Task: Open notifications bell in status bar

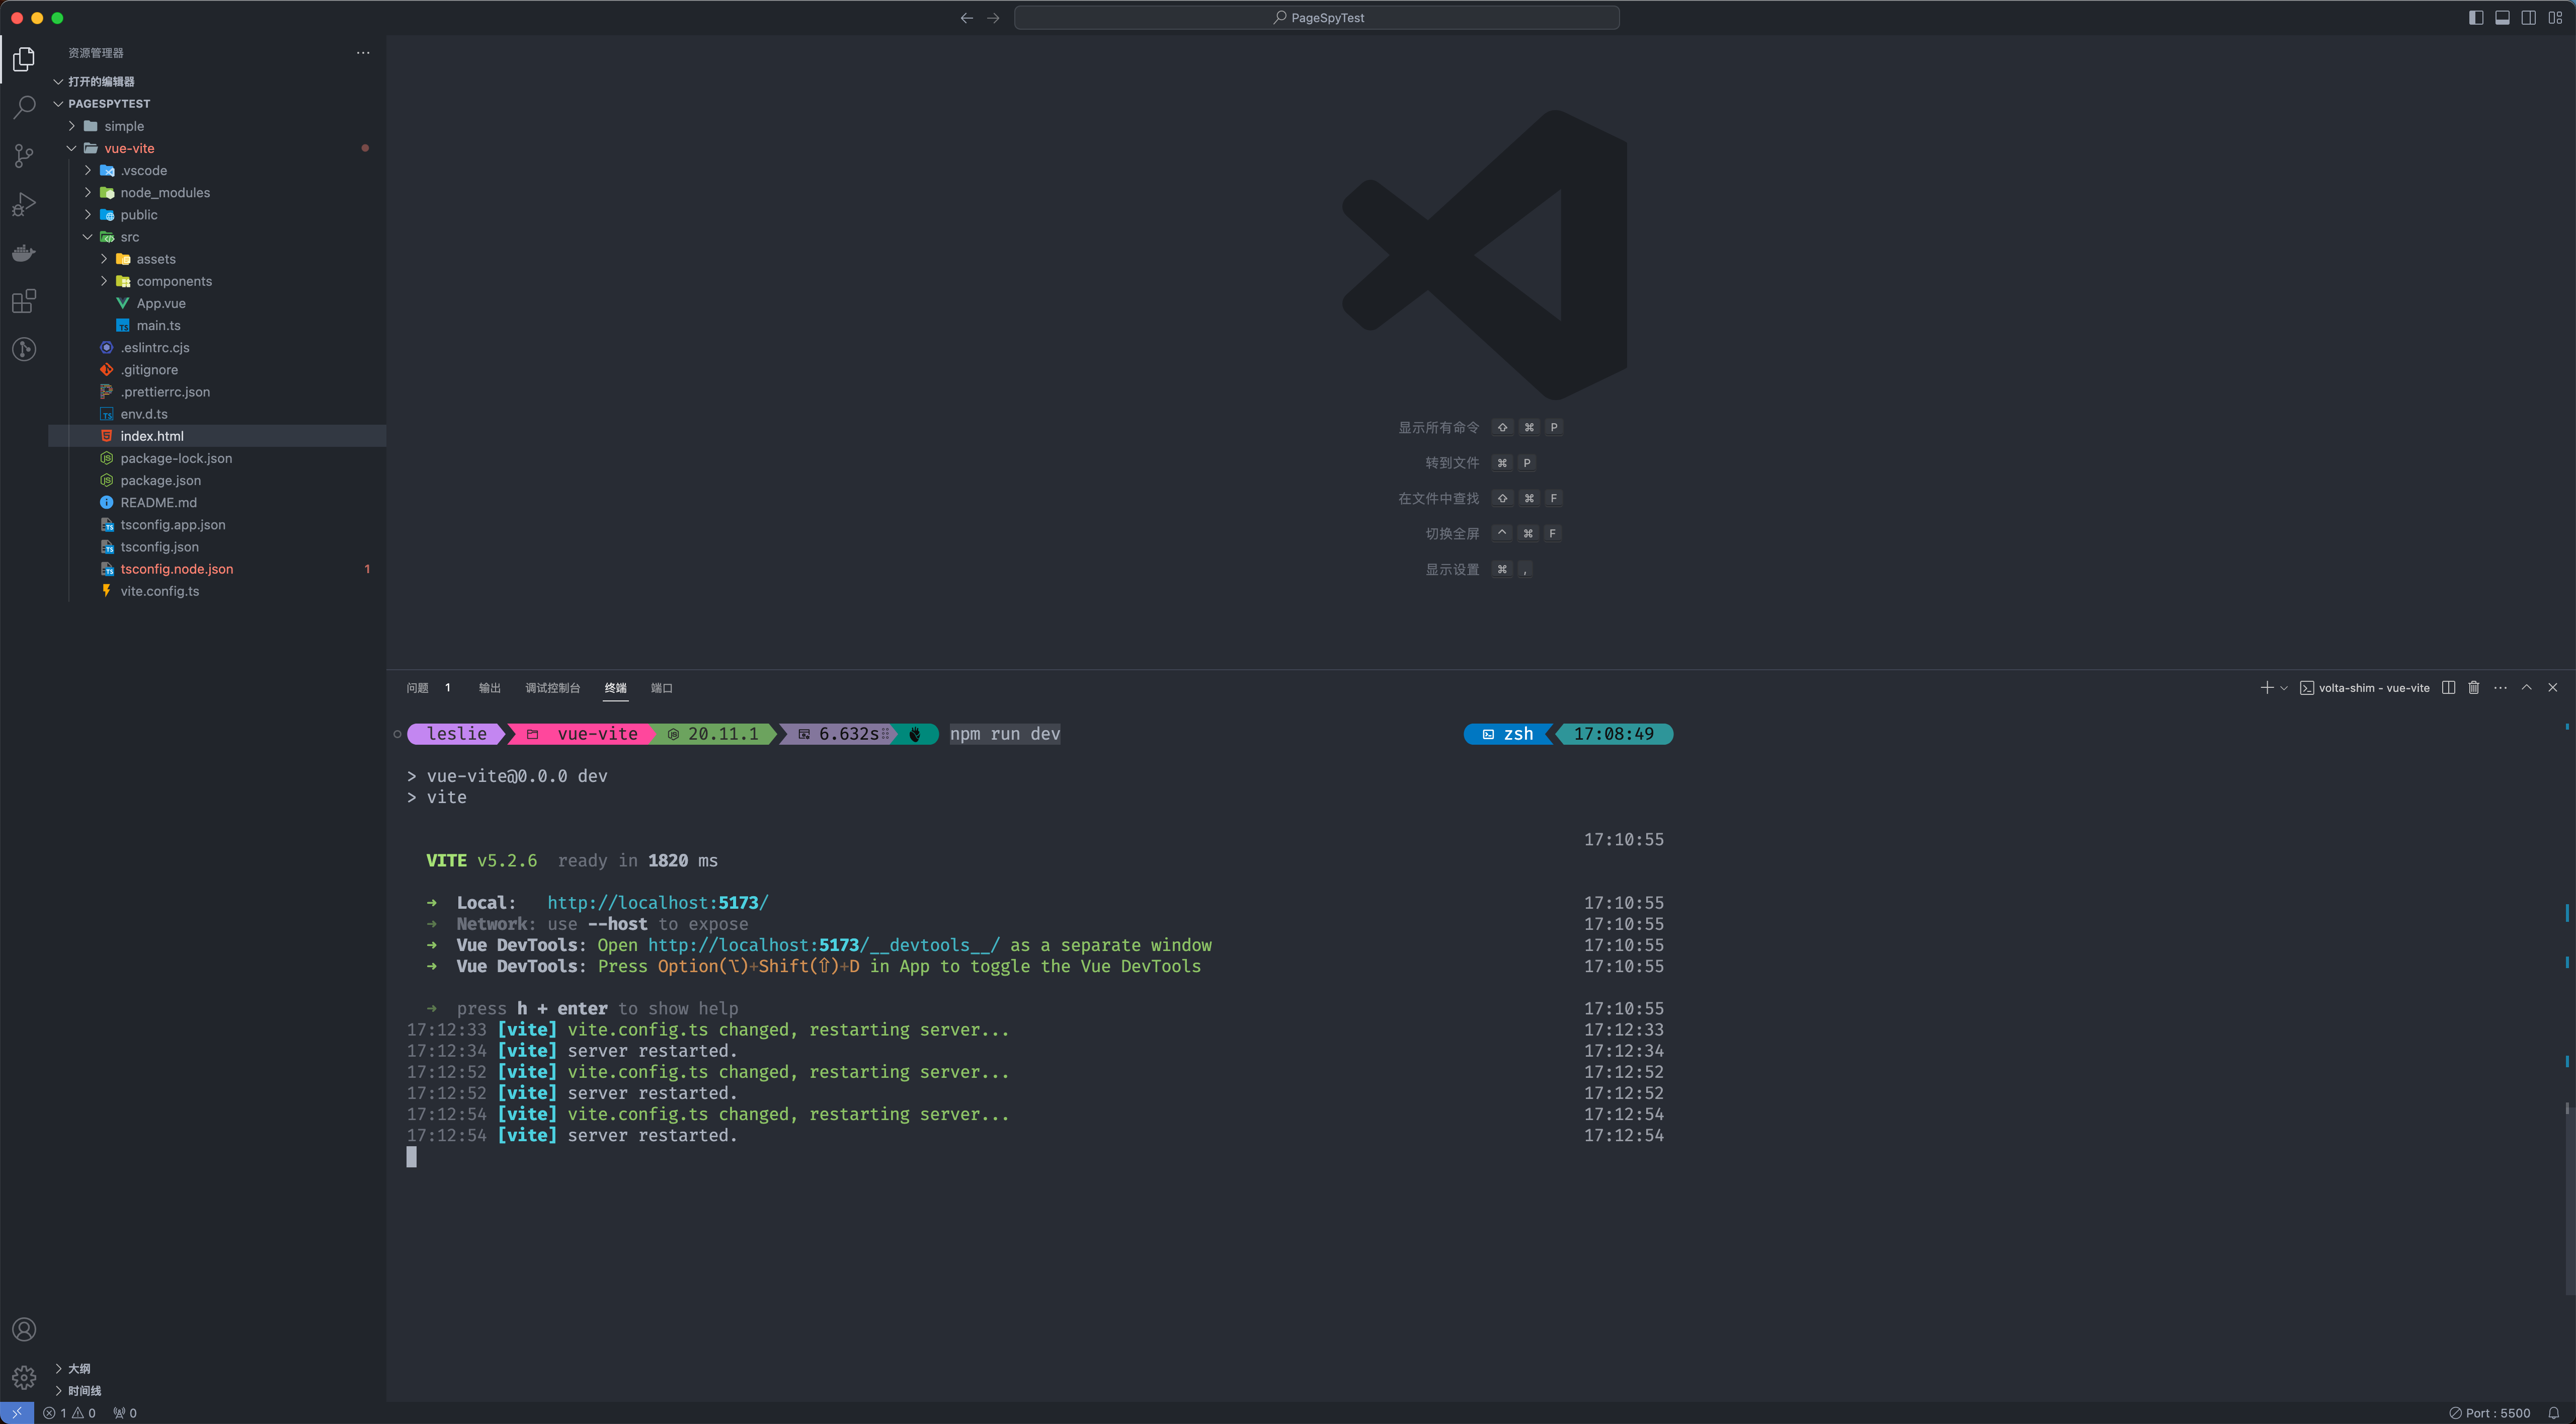Action: pos(2553,1413)
